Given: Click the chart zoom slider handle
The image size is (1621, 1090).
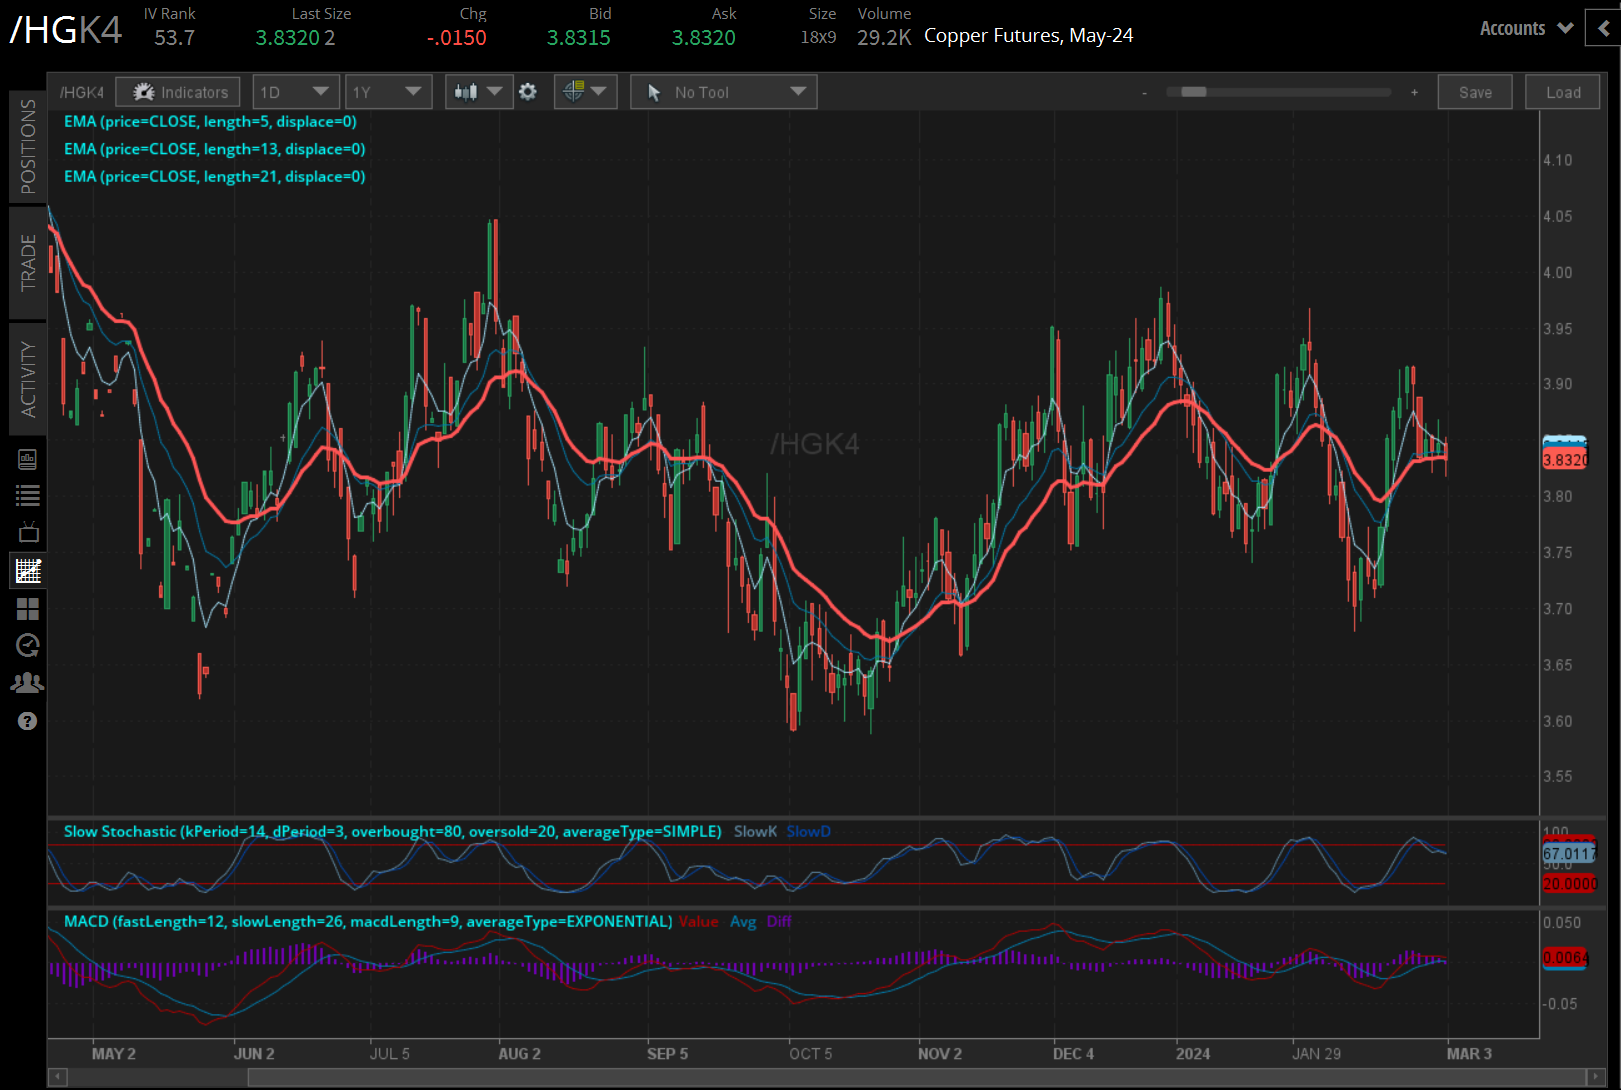Looking at the screenshot, I should (x=1193, y=92).
